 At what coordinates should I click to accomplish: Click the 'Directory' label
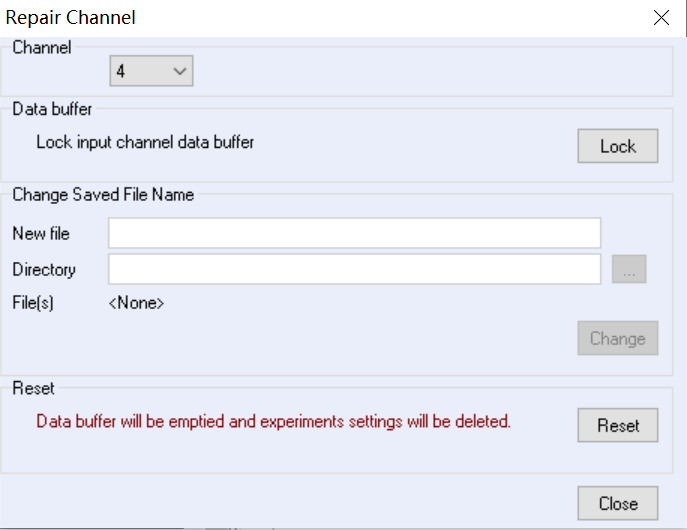44,269
